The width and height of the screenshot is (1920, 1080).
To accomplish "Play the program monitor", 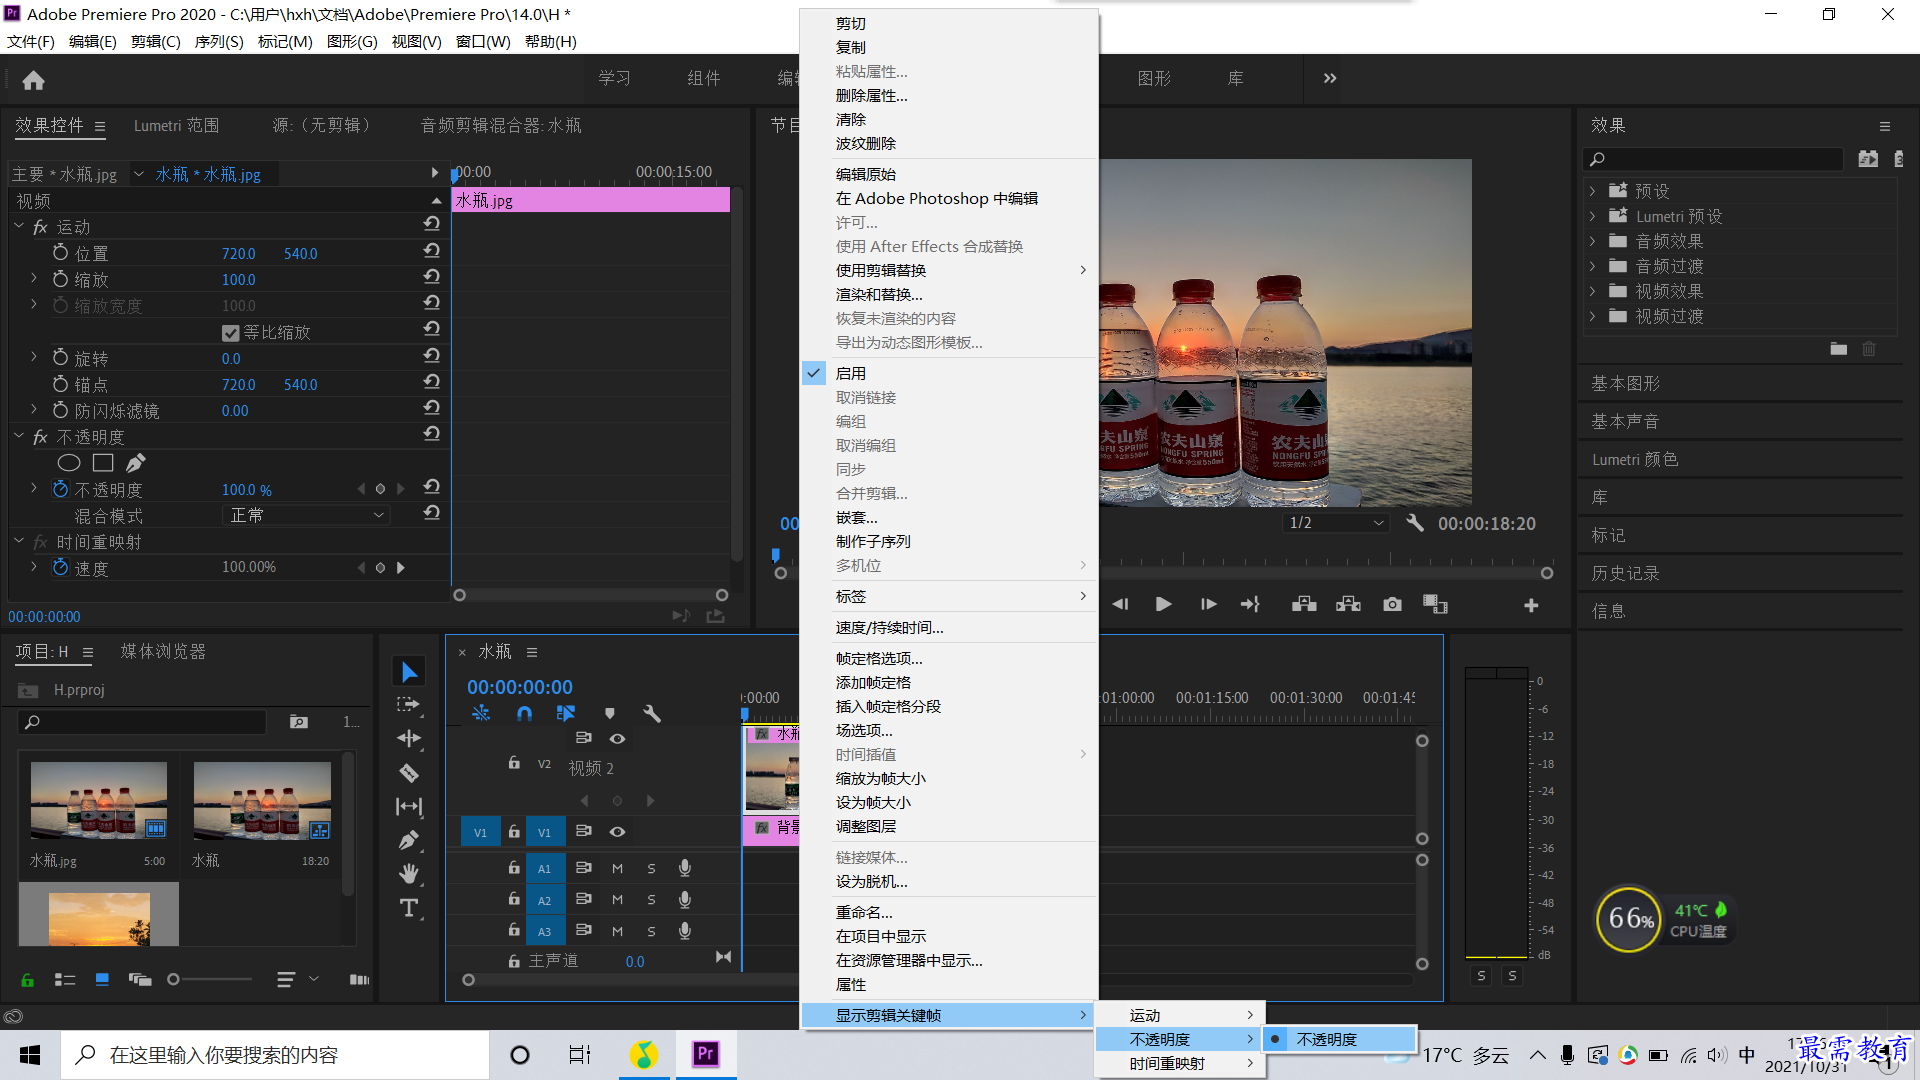I will (x=1163, y=604).
